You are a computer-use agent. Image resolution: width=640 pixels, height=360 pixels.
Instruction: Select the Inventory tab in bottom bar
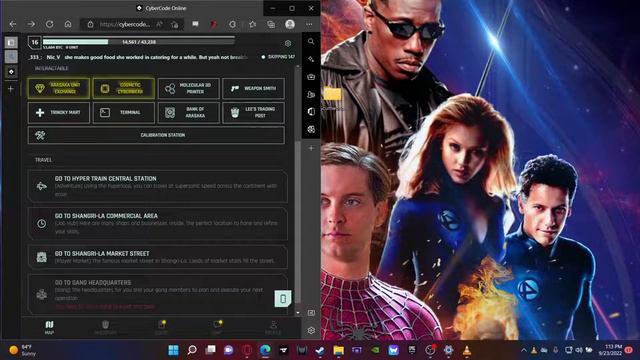[x=105, y=327]
